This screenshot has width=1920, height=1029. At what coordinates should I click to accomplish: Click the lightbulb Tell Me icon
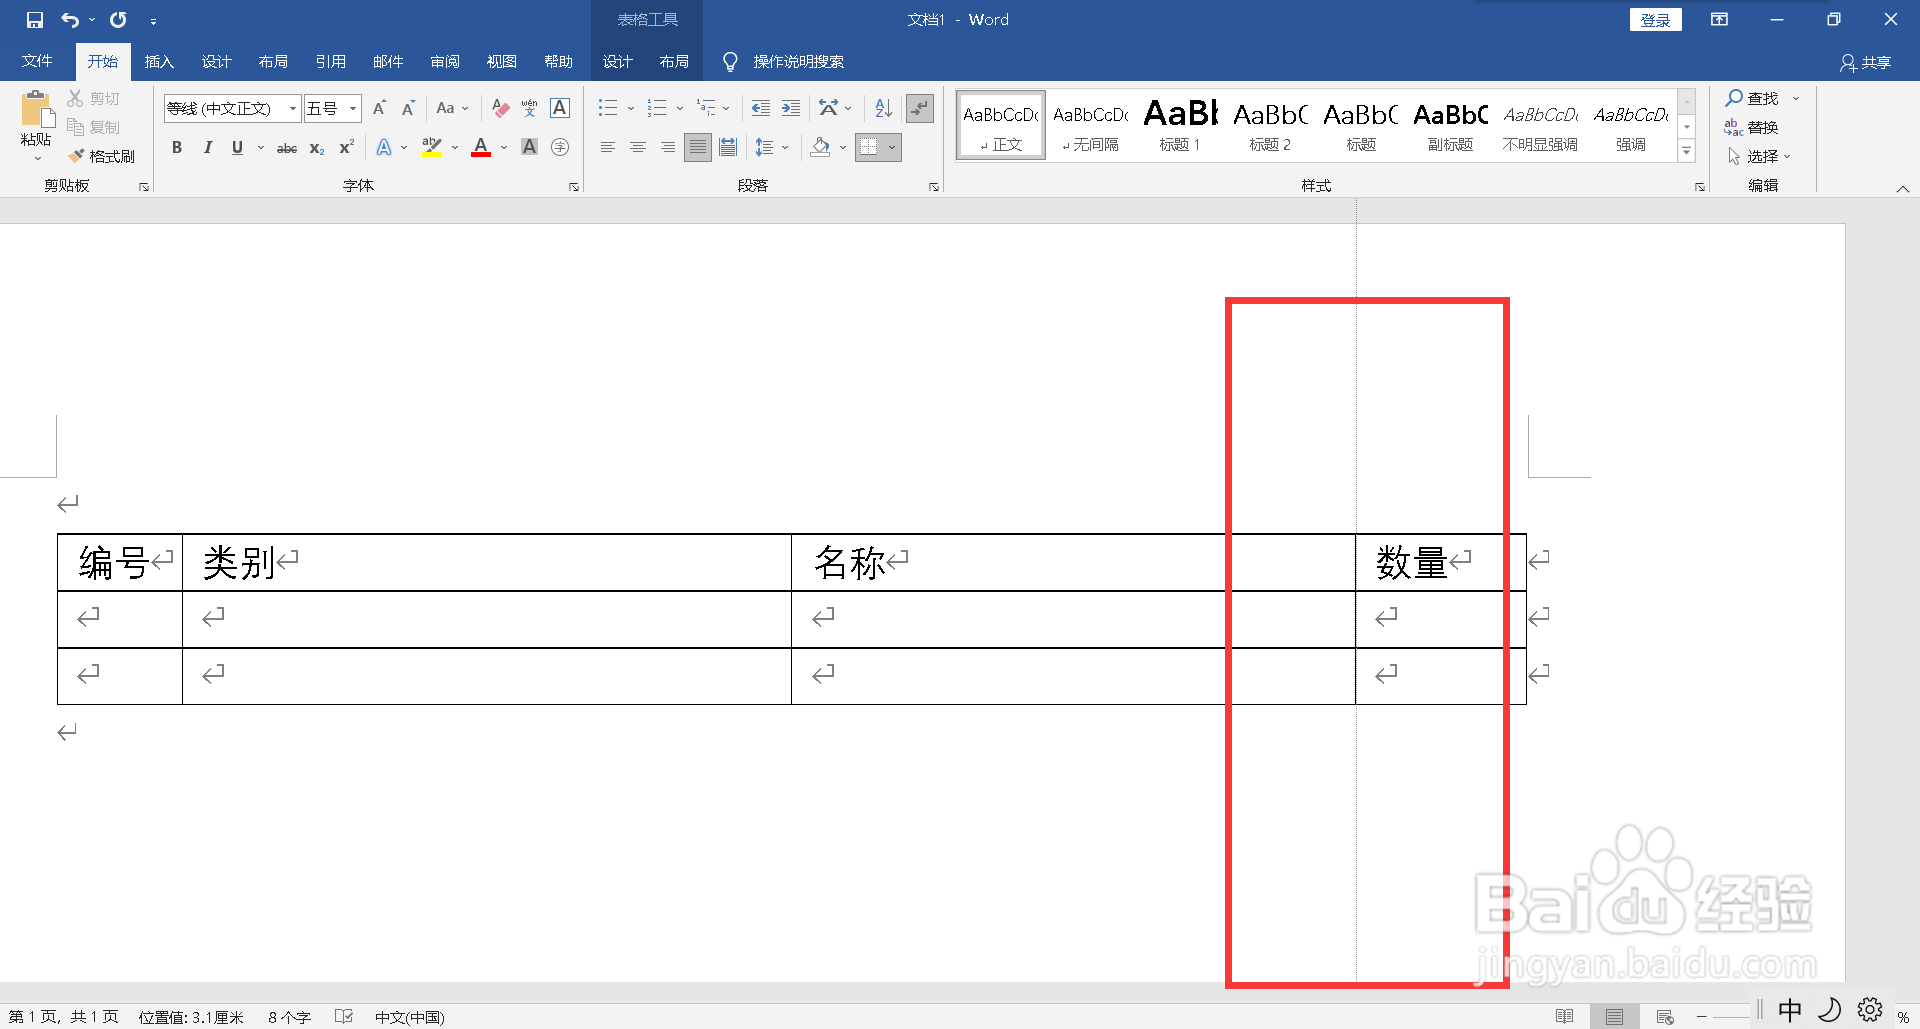point(730,62)
